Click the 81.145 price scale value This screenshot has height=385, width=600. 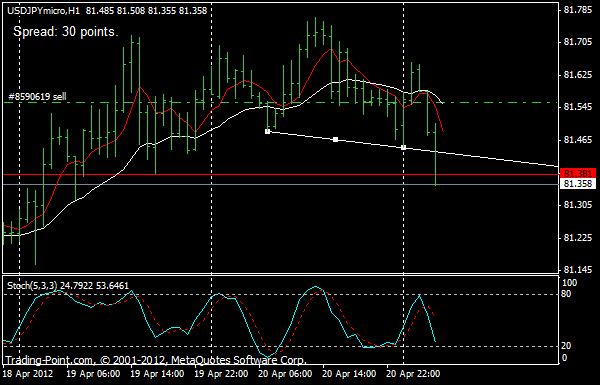click(x=578, y=270)
